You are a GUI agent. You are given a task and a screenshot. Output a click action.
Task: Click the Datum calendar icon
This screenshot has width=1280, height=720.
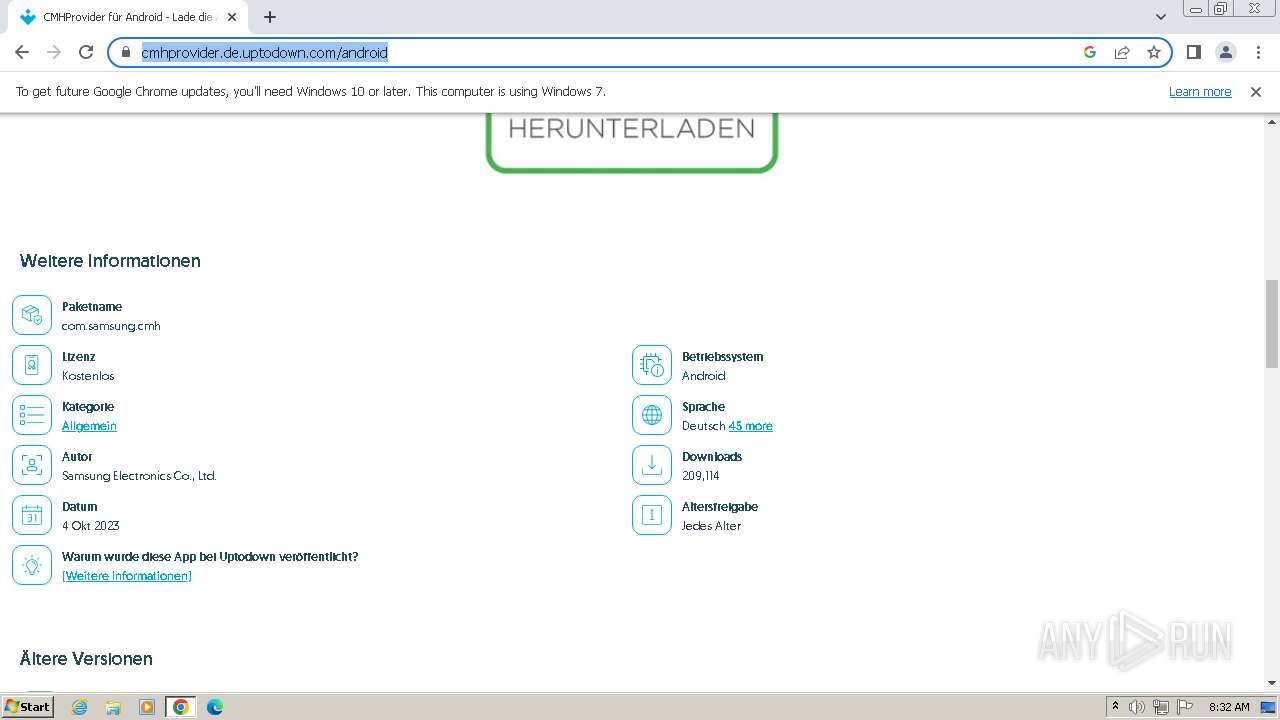click(32, 516)
